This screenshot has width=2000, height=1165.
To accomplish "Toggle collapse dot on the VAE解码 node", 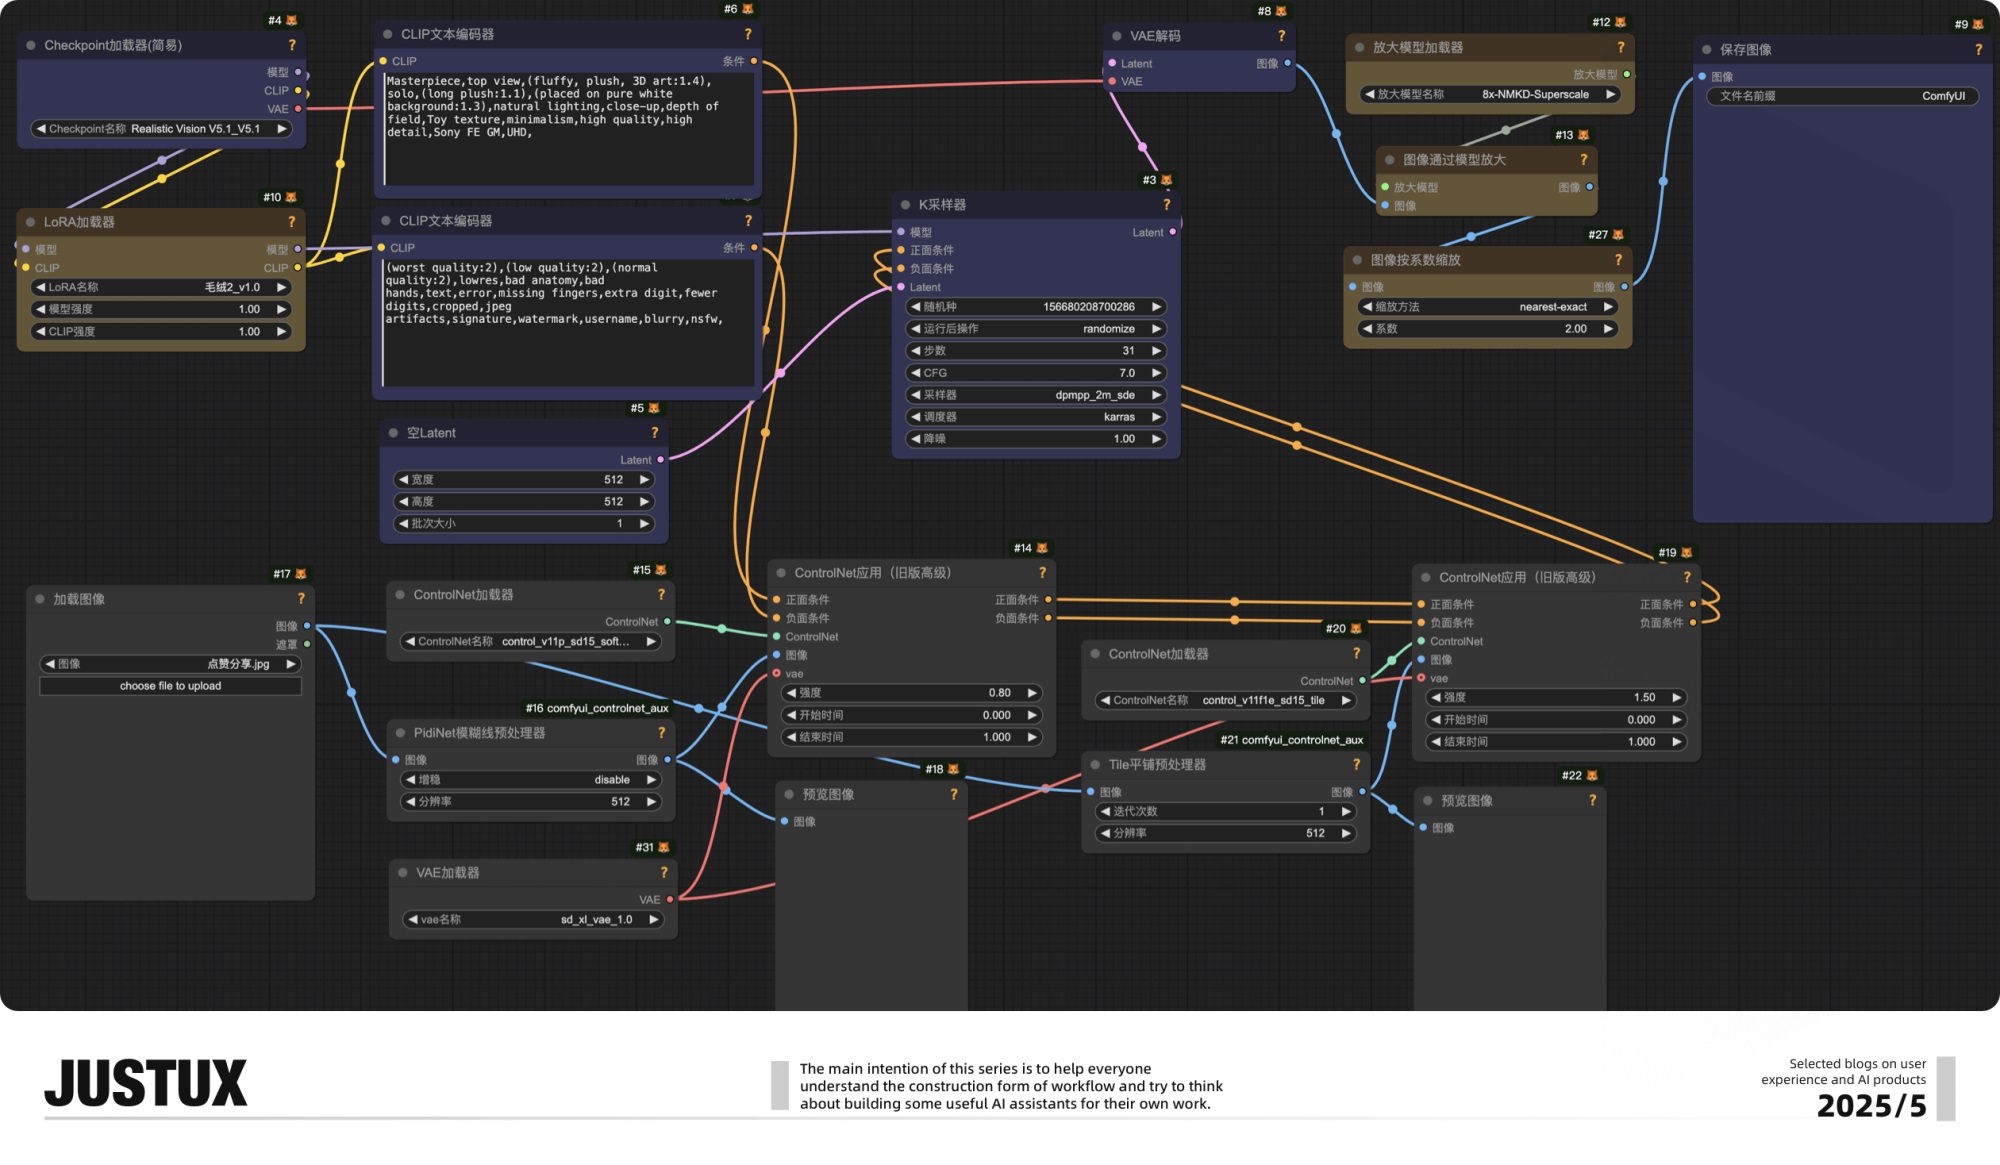I will (x=1117, y=36).
